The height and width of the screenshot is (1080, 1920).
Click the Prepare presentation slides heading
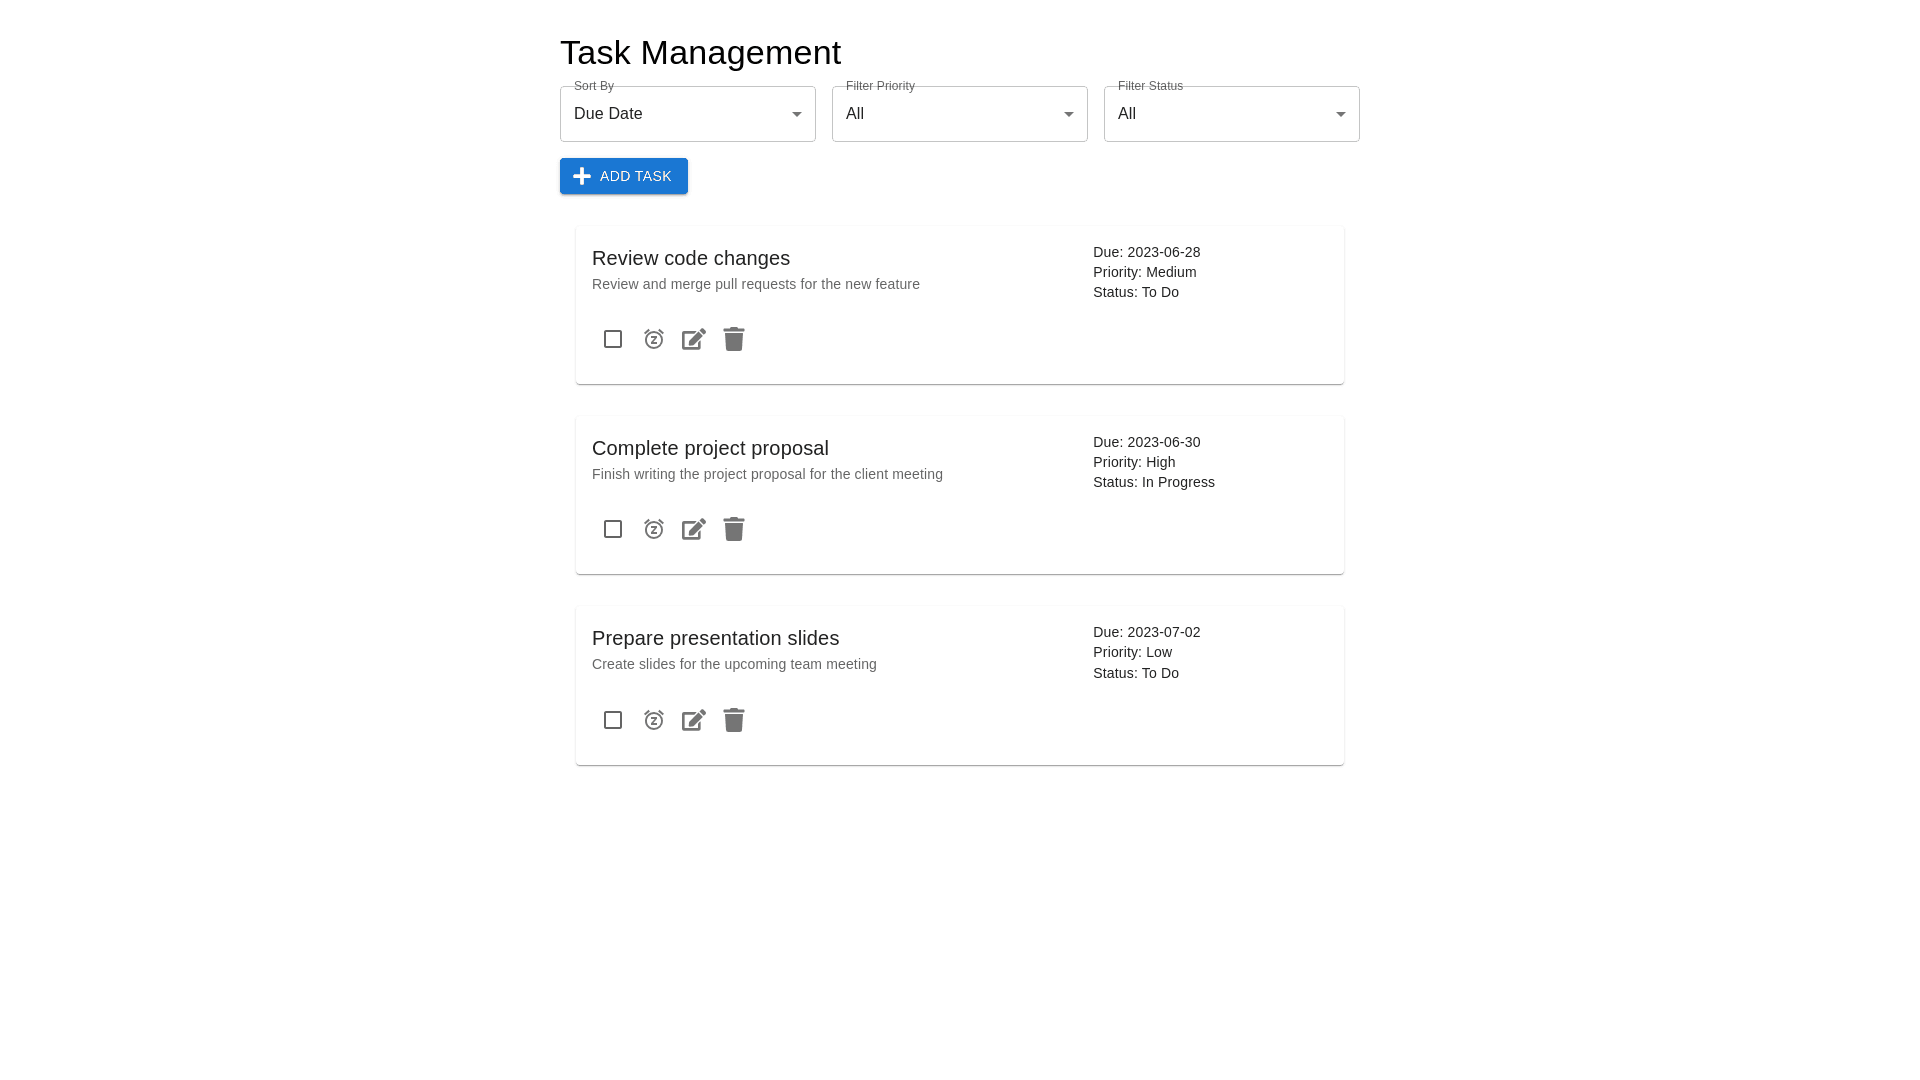point(715,638)
